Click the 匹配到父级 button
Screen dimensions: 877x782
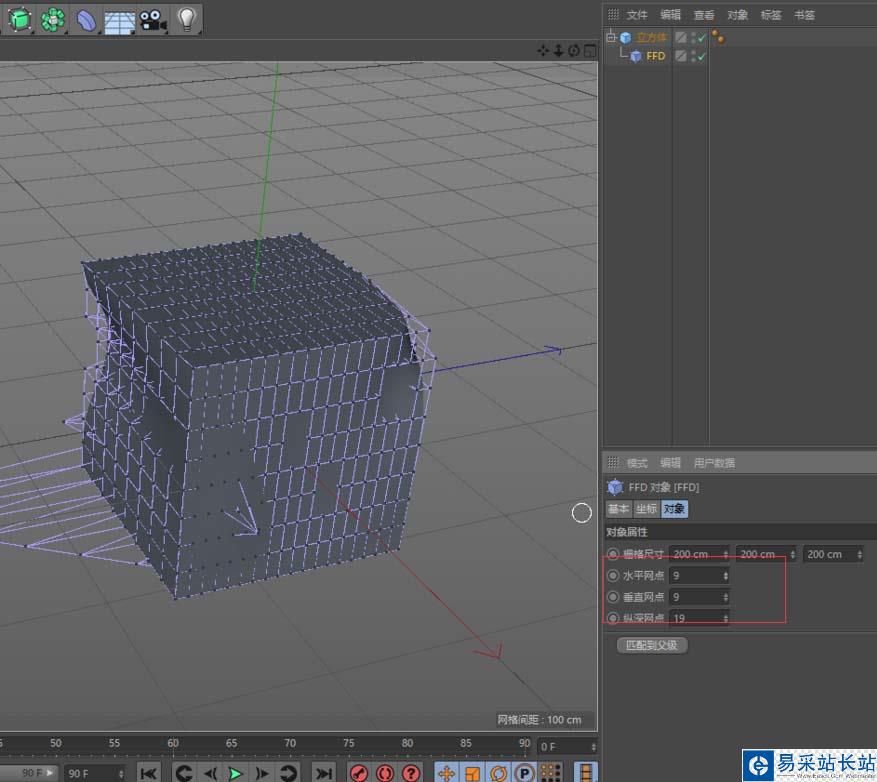point(652,645)
